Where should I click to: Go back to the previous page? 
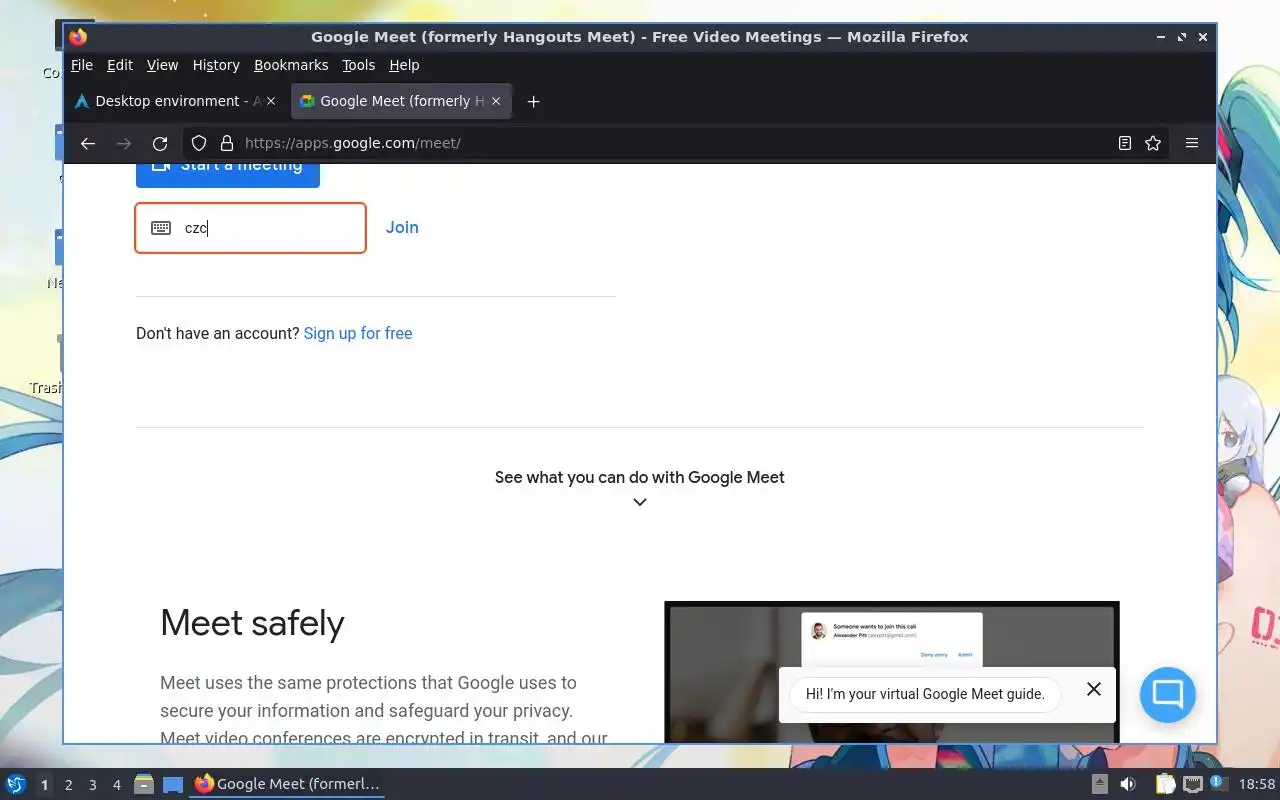click(x=88, y=143)
